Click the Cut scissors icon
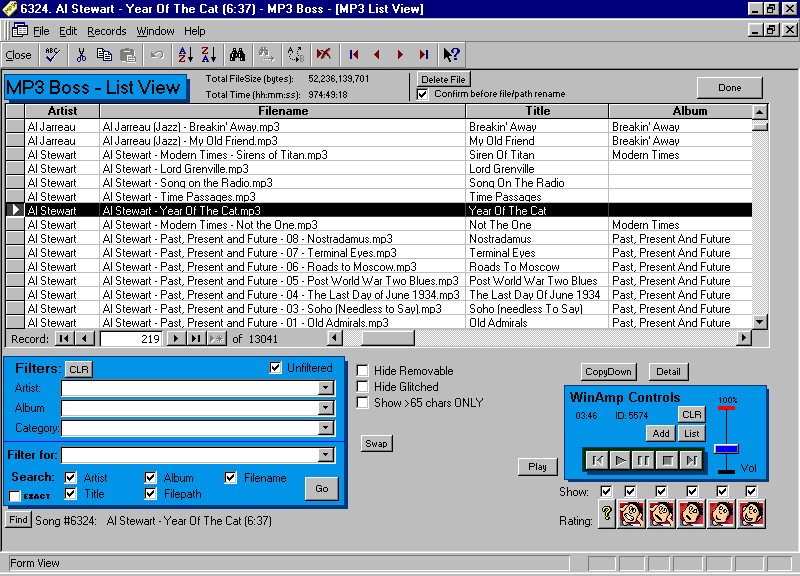 point(82,55)
